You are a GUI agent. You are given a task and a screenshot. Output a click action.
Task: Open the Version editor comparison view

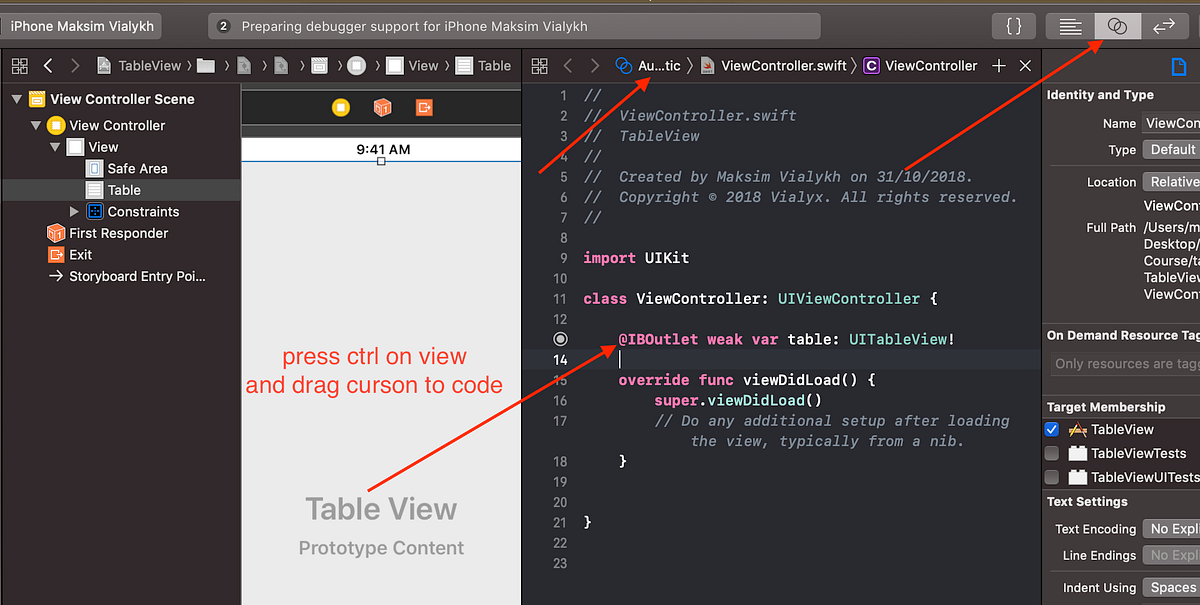point(1165,25)
